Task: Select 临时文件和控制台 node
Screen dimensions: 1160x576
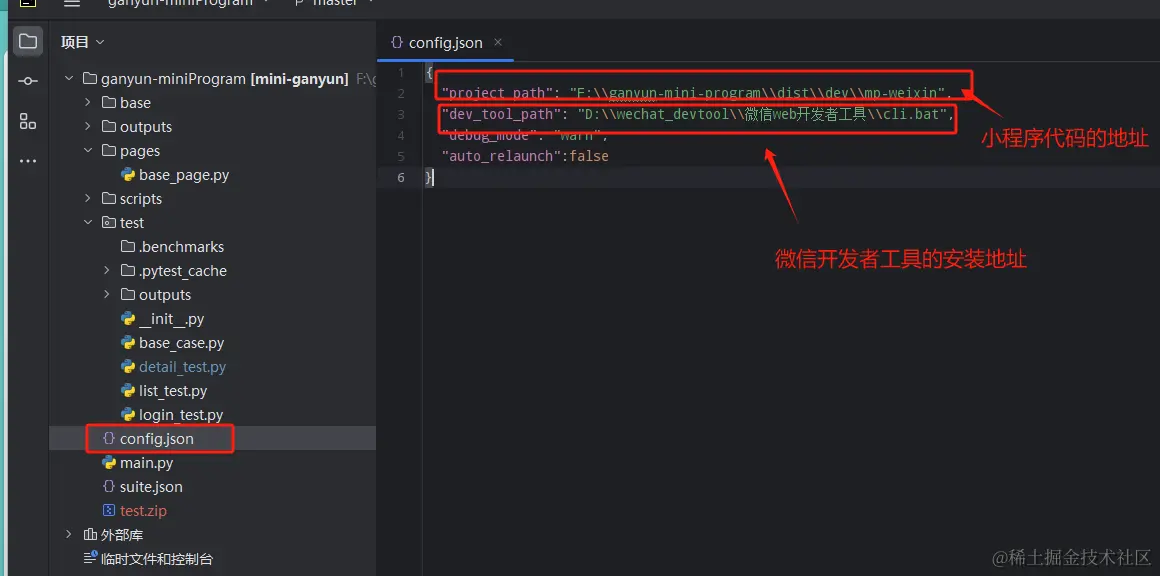Action: click(157, 559)
